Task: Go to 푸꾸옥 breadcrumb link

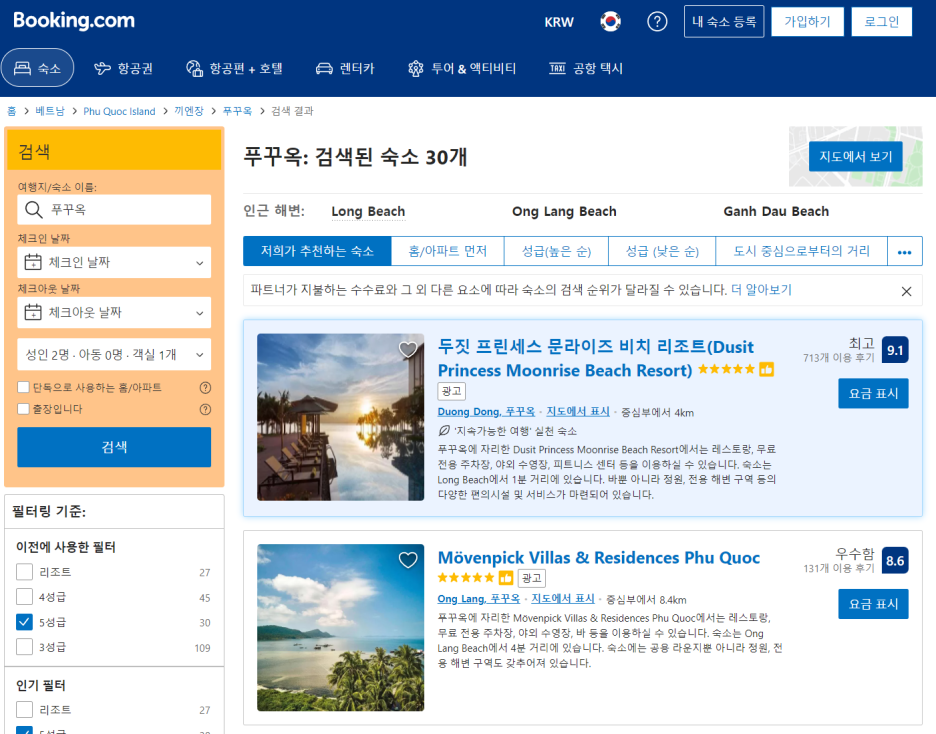Action: [237, 111]
